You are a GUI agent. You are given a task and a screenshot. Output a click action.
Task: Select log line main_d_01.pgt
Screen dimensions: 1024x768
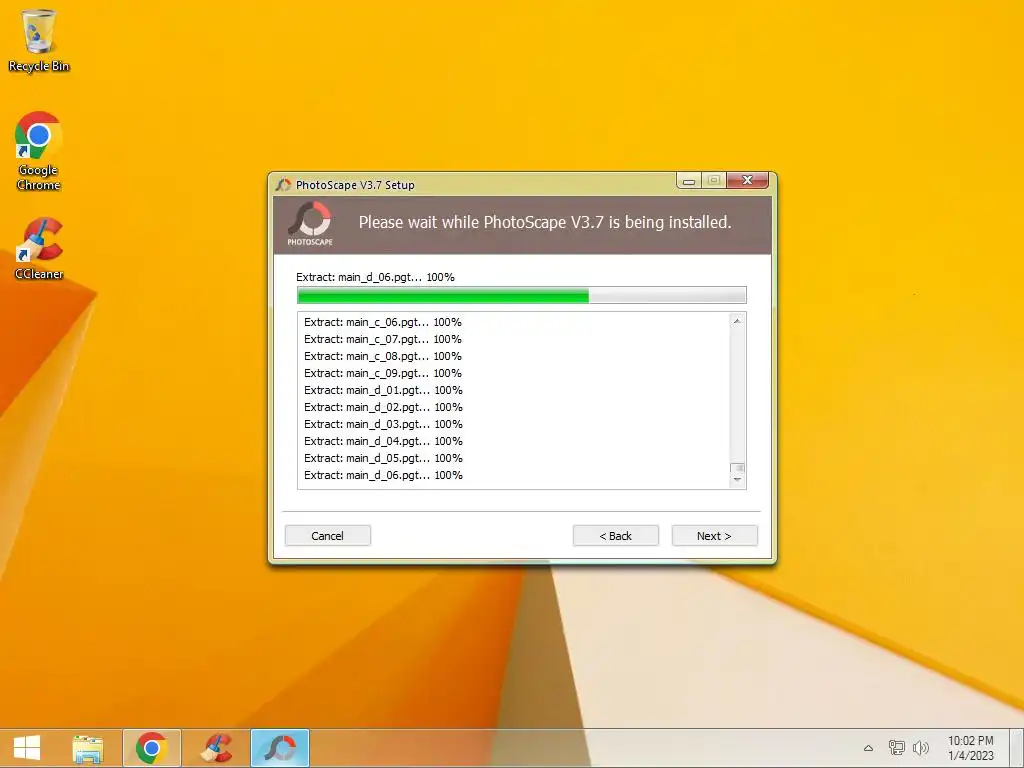383,390
